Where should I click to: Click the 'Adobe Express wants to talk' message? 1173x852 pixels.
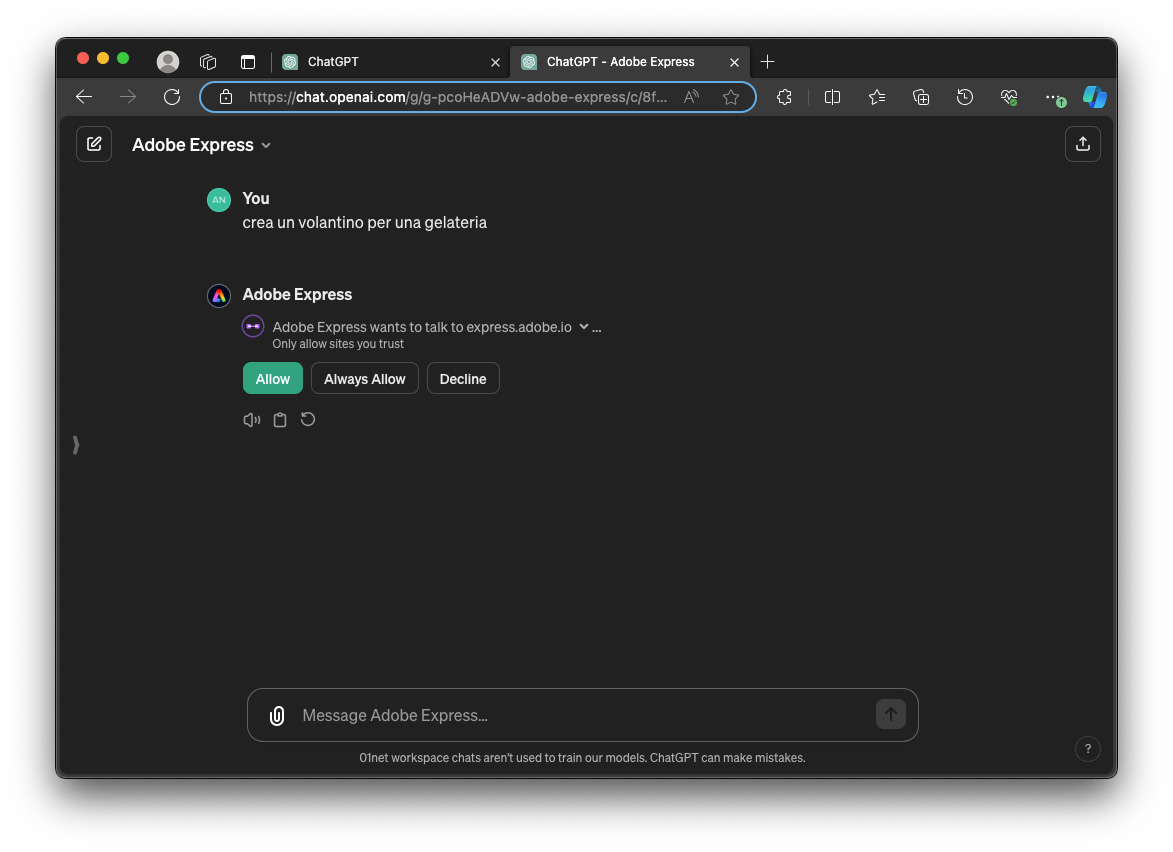tap(422, 327)
